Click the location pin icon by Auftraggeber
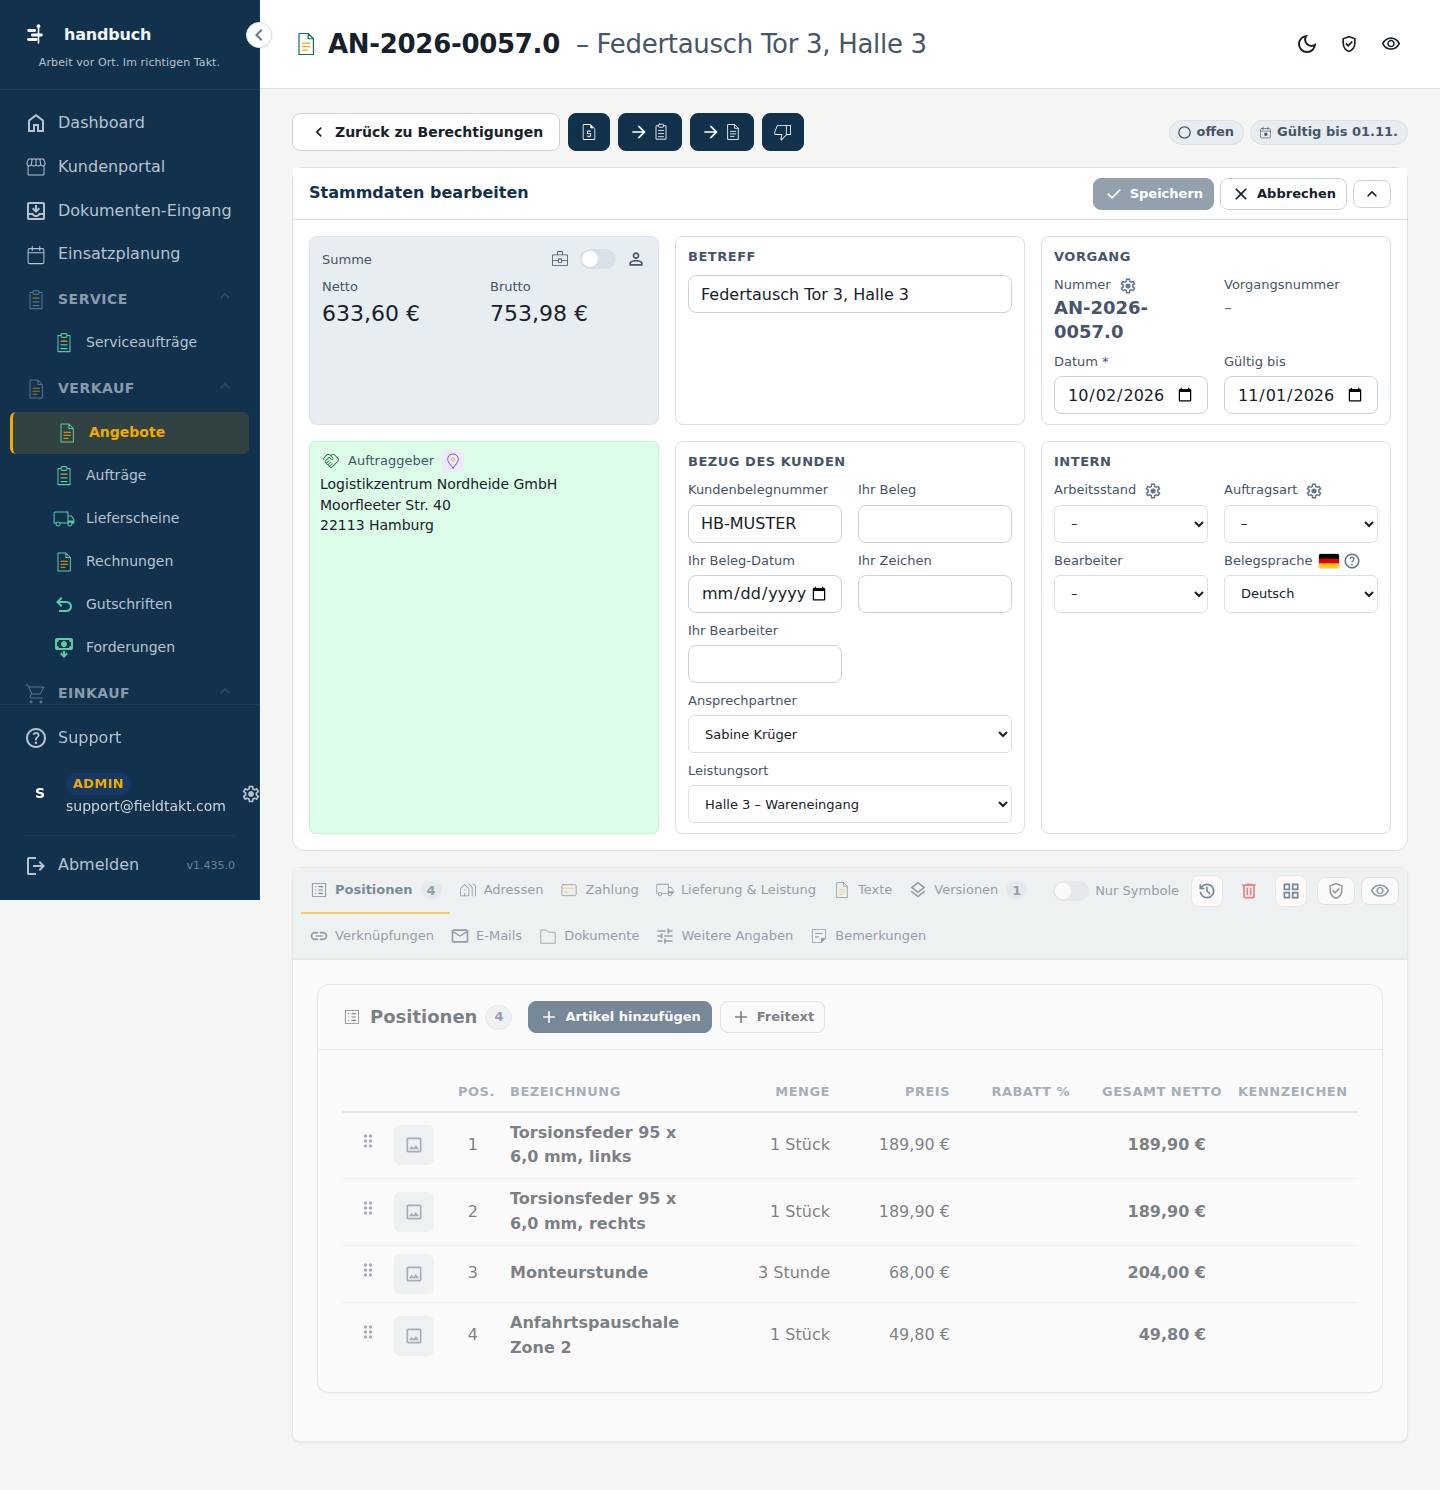 tap(453, 461)
